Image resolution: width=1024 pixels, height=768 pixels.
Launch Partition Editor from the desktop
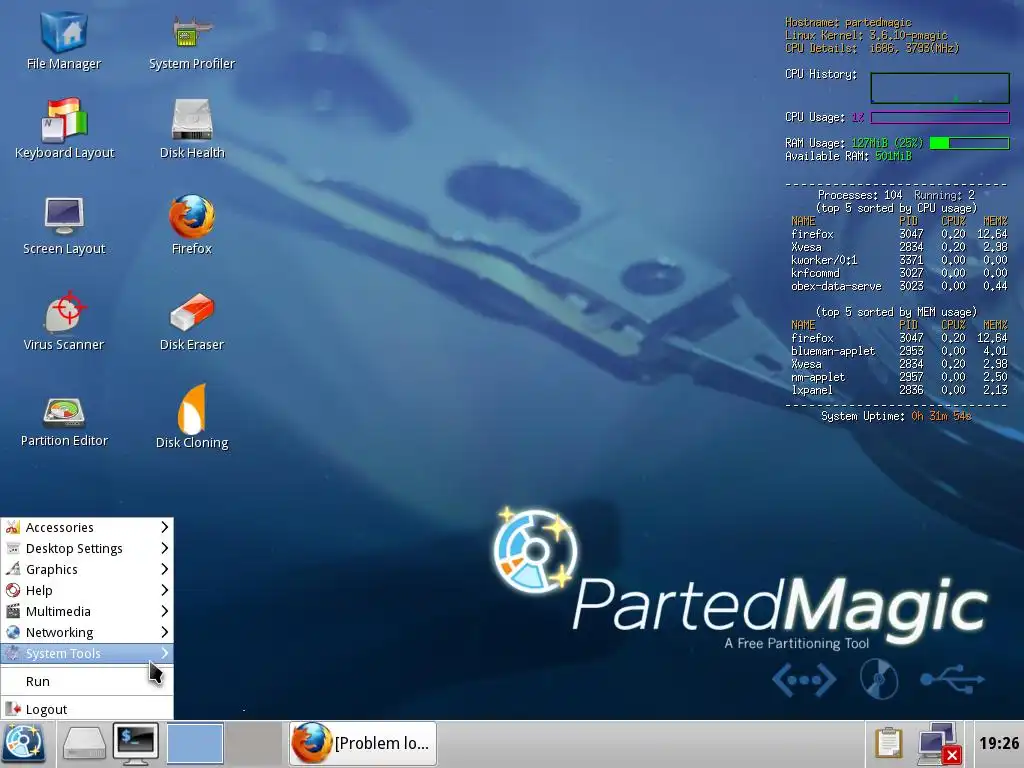(x=64, y=422)
